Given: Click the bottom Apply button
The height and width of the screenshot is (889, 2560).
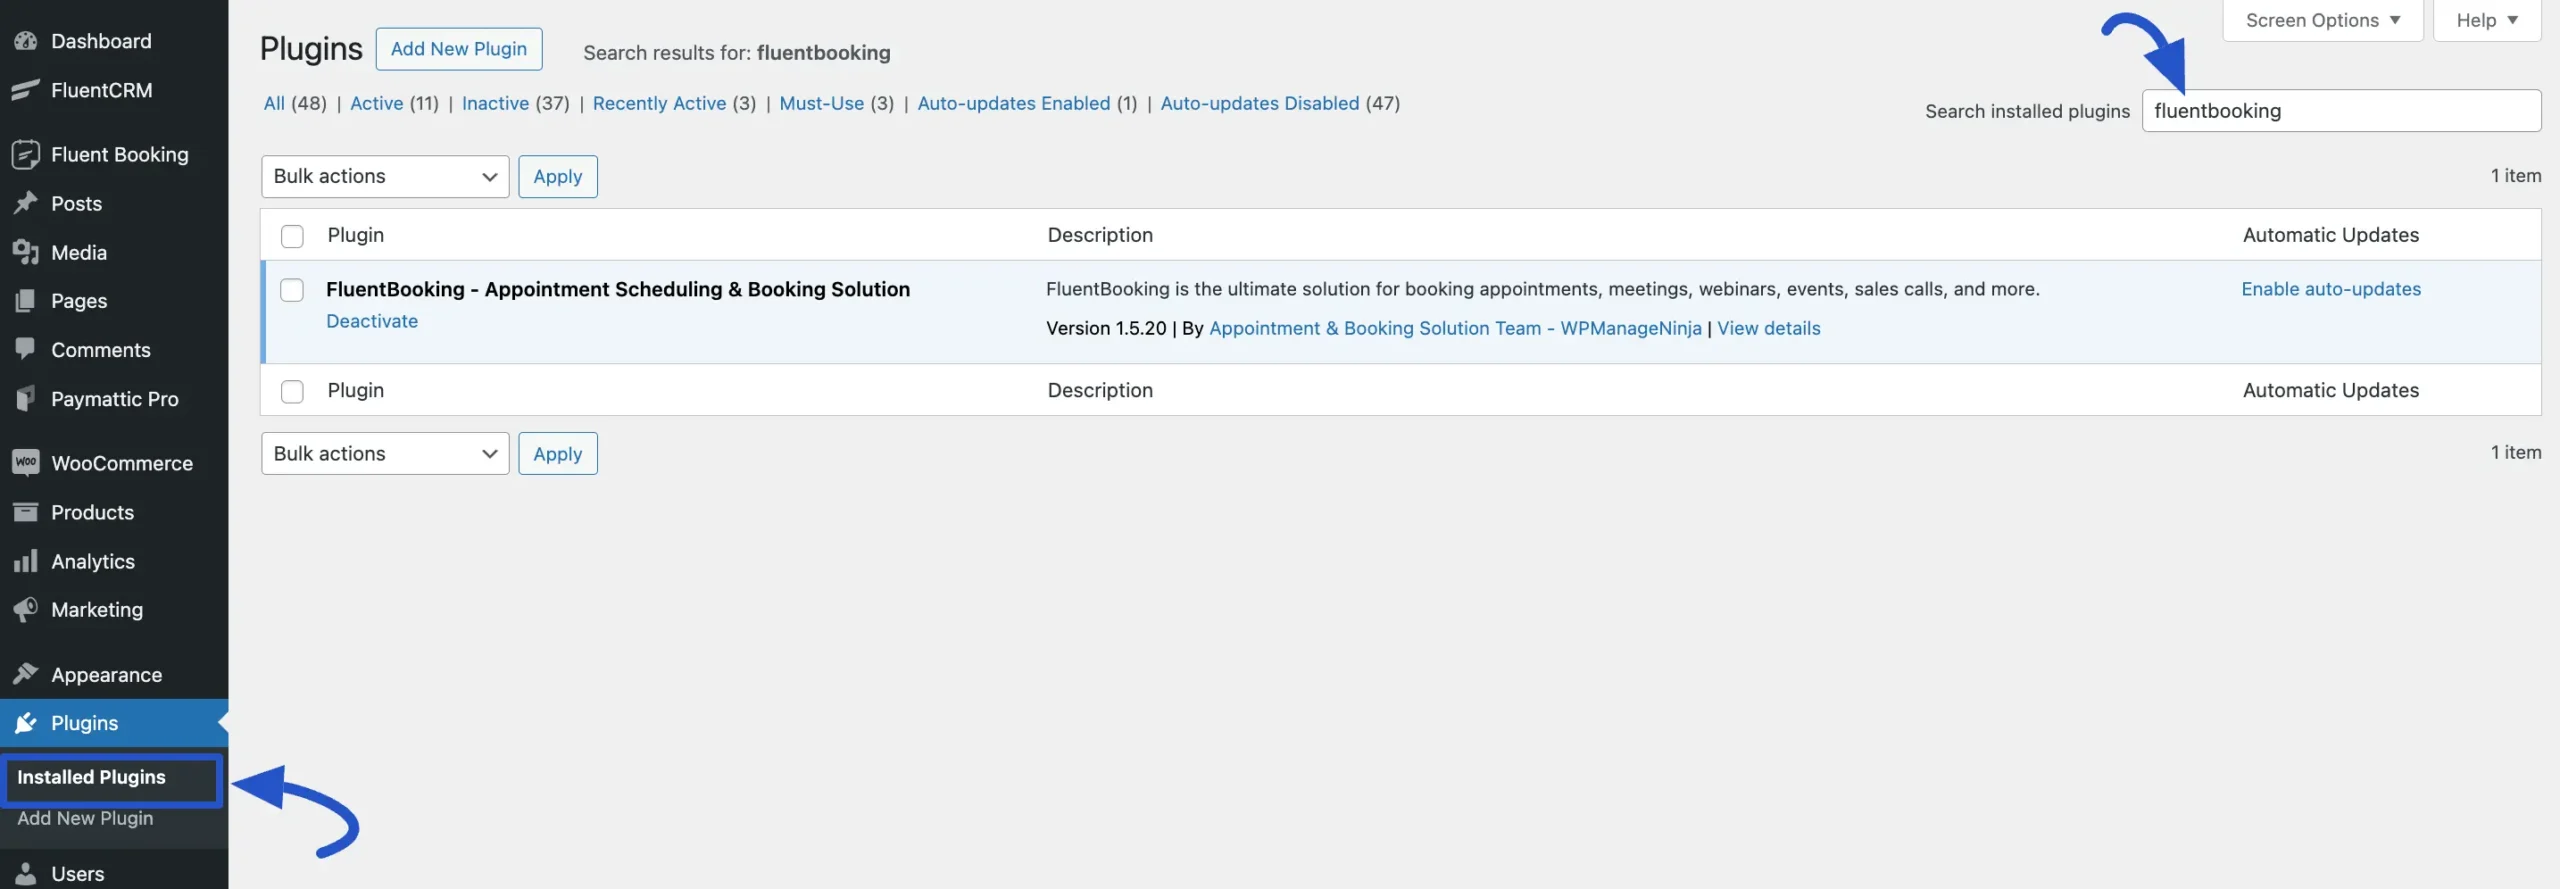Looking at the screenshot, I should [558, 453].
